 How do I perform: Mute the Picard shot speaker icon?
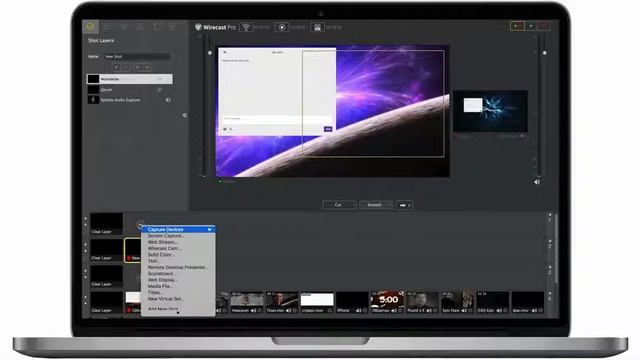tap(429, 311)
